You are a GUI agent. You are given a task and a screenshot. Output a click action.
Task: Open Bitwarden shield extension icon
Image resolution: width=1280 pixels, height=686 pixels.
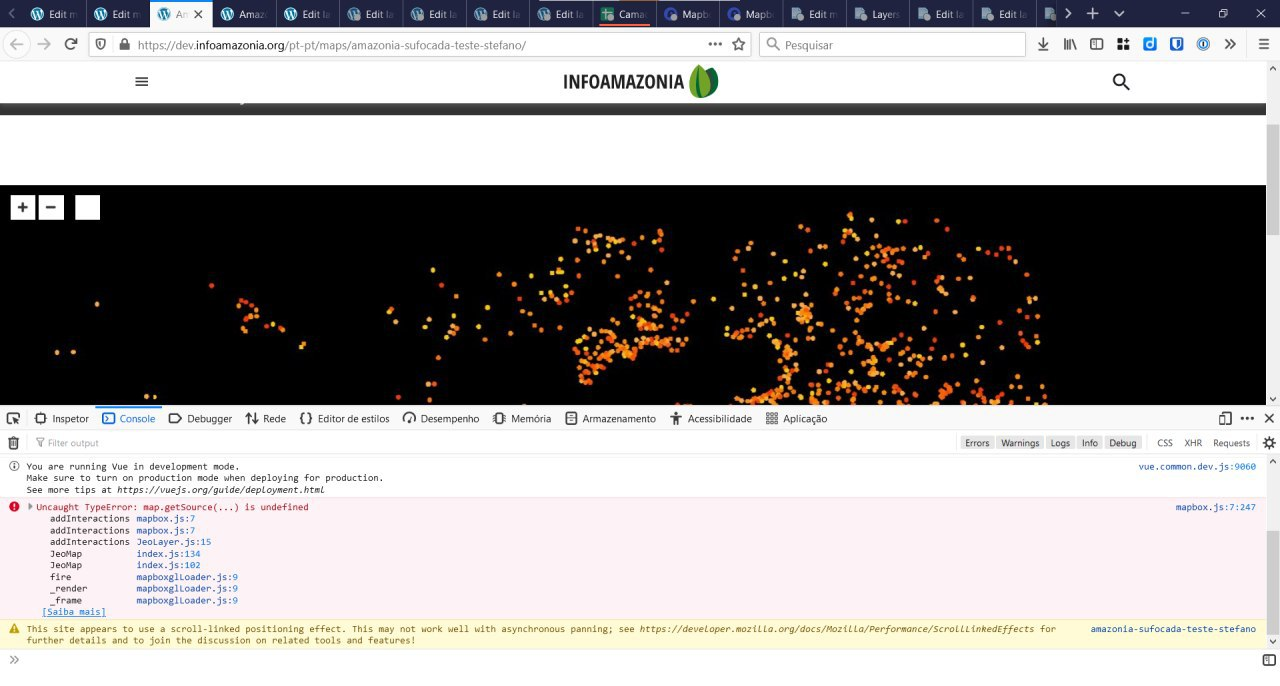[x=1177, y=44]
